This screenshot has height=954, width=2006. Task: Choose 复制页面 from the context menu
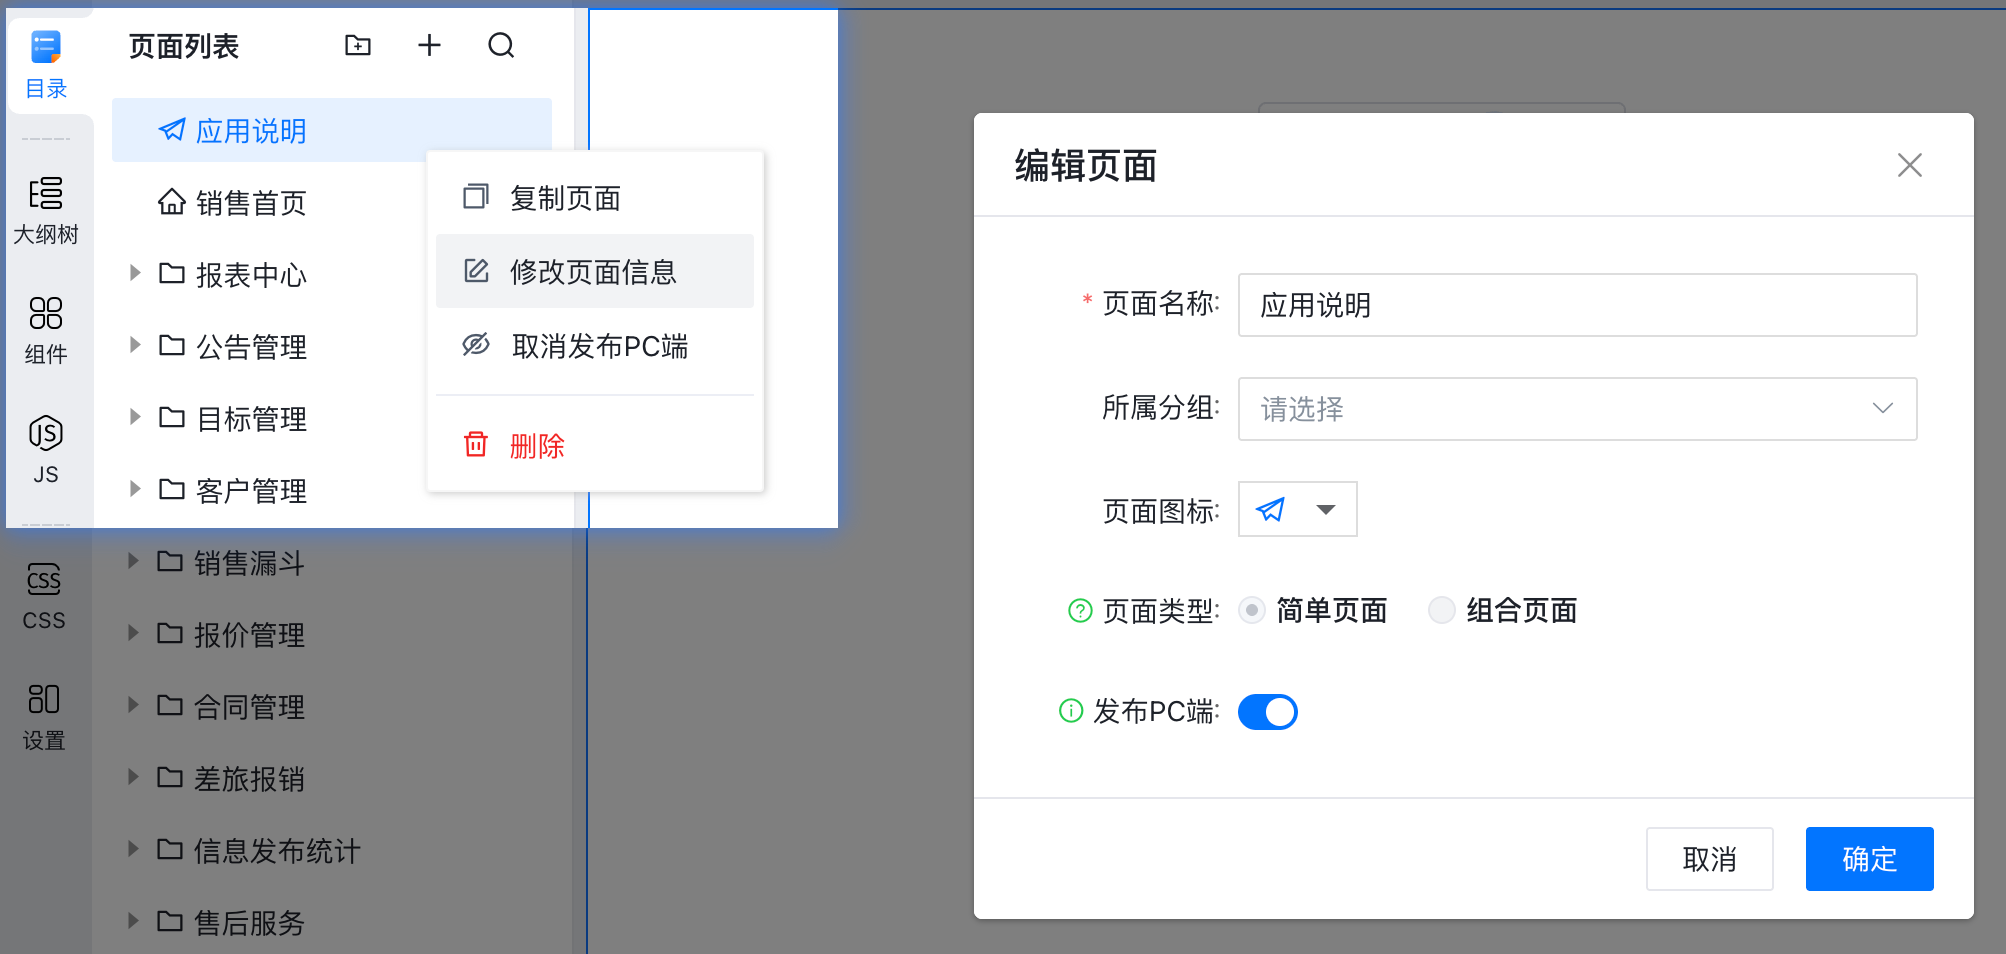565,198
